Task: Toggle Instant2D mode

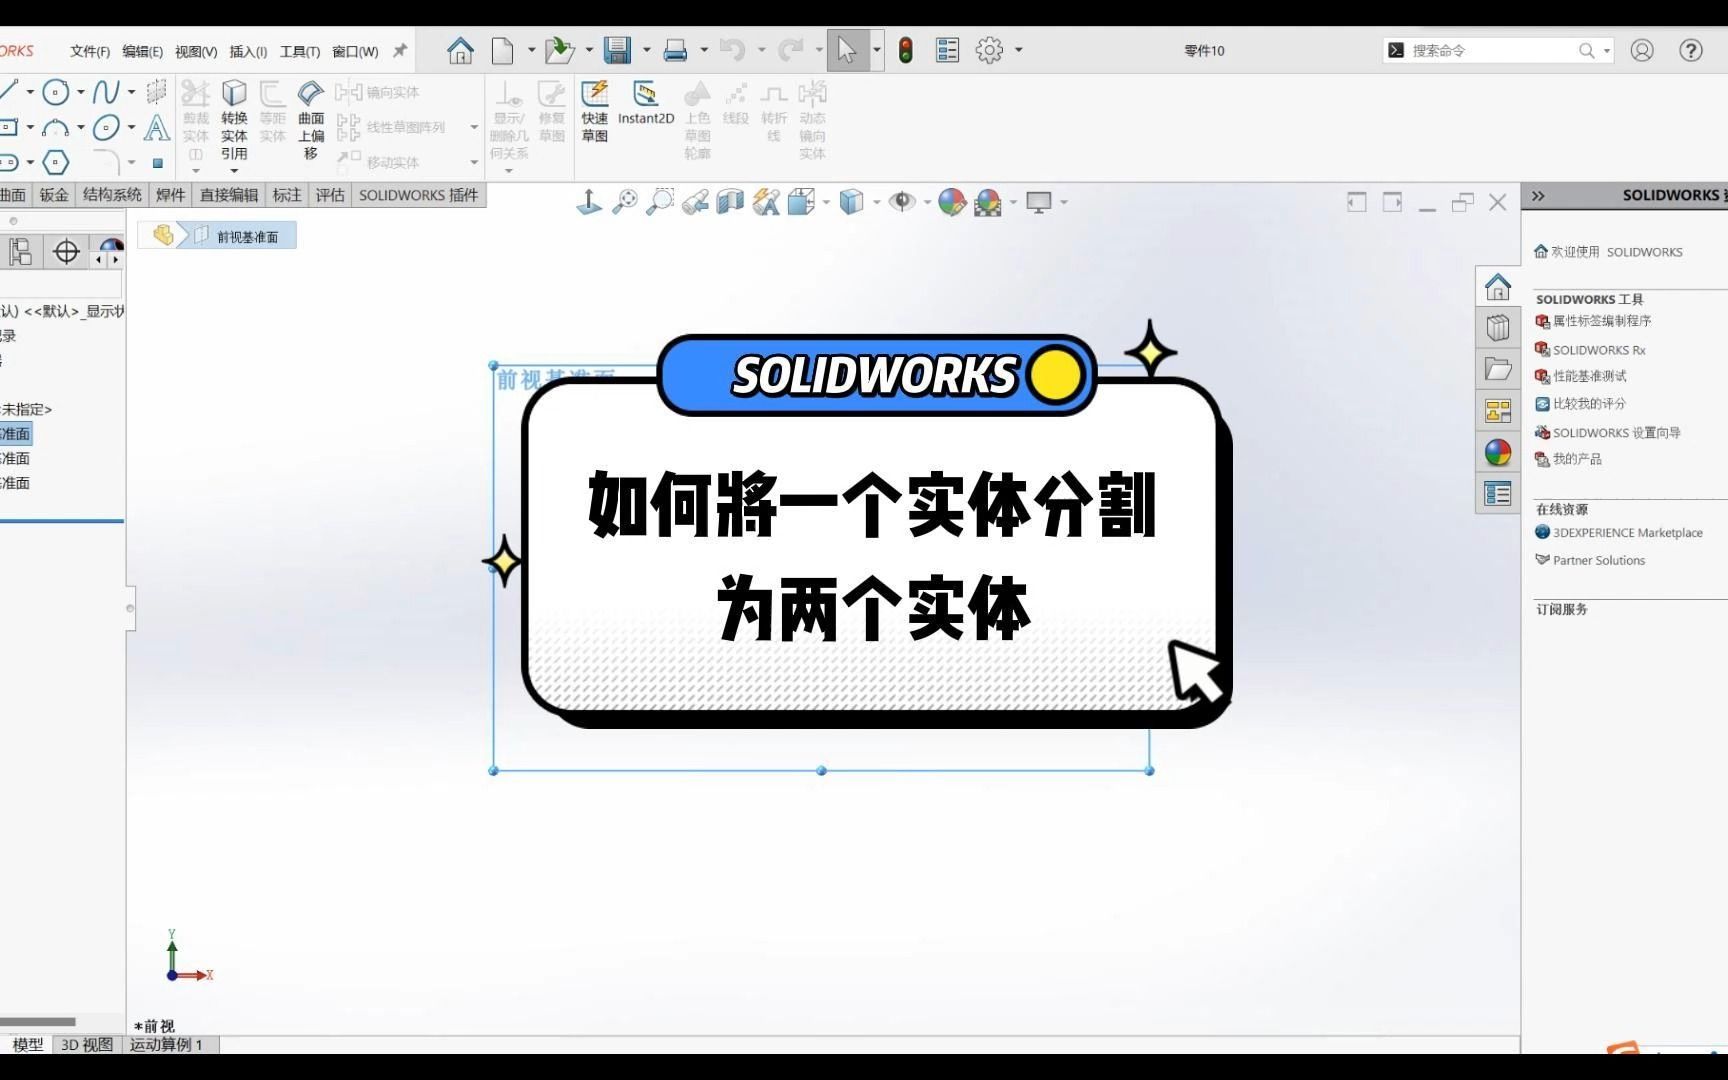Action: tap(646, 104)
